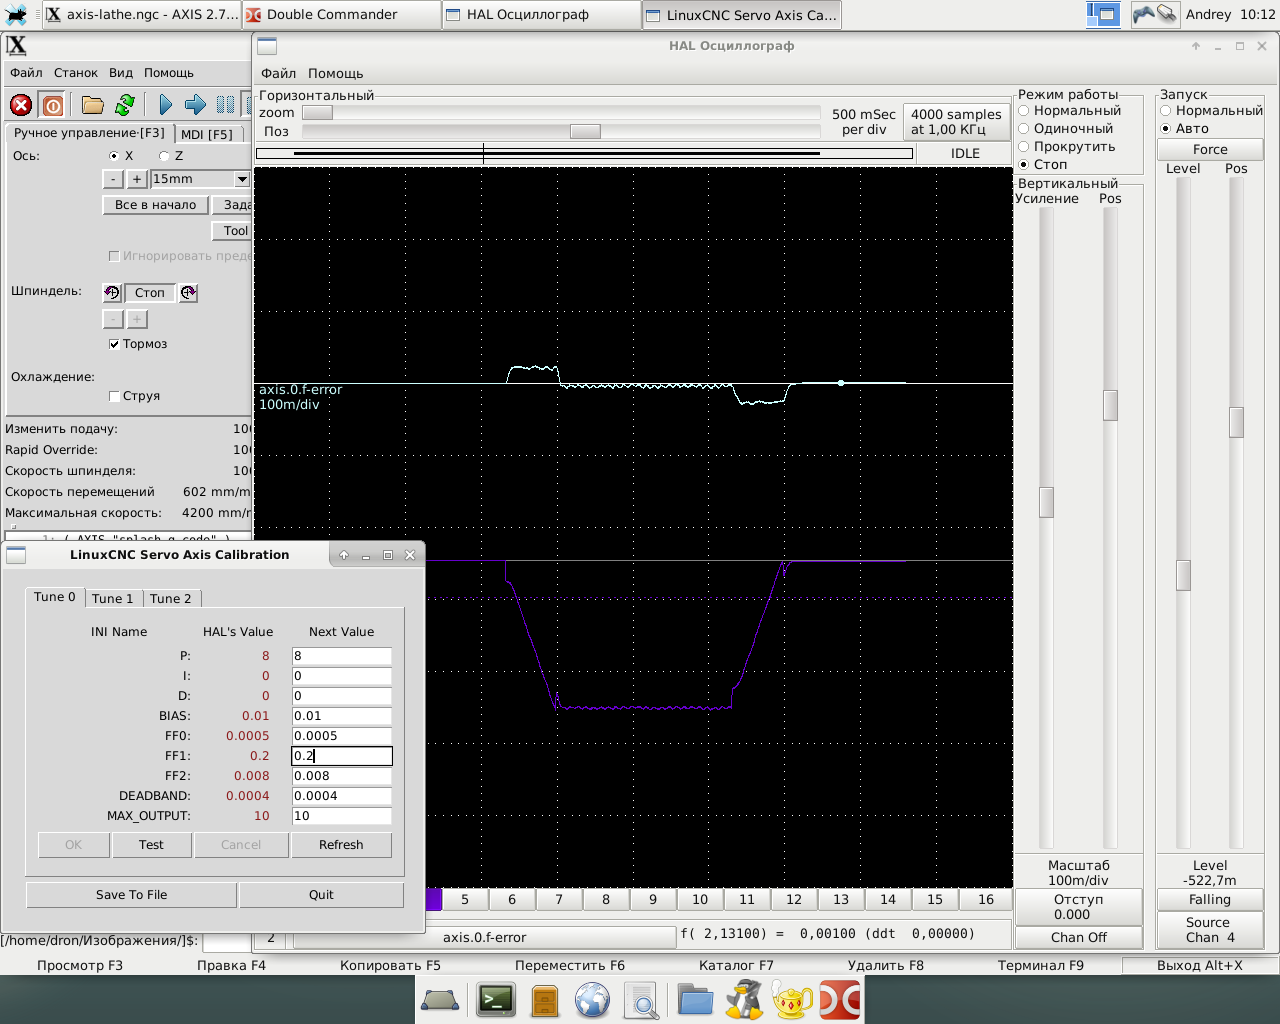Launch the terminal from the dock
Screen dimensions: 1280x1024
tap(496, 1000)
